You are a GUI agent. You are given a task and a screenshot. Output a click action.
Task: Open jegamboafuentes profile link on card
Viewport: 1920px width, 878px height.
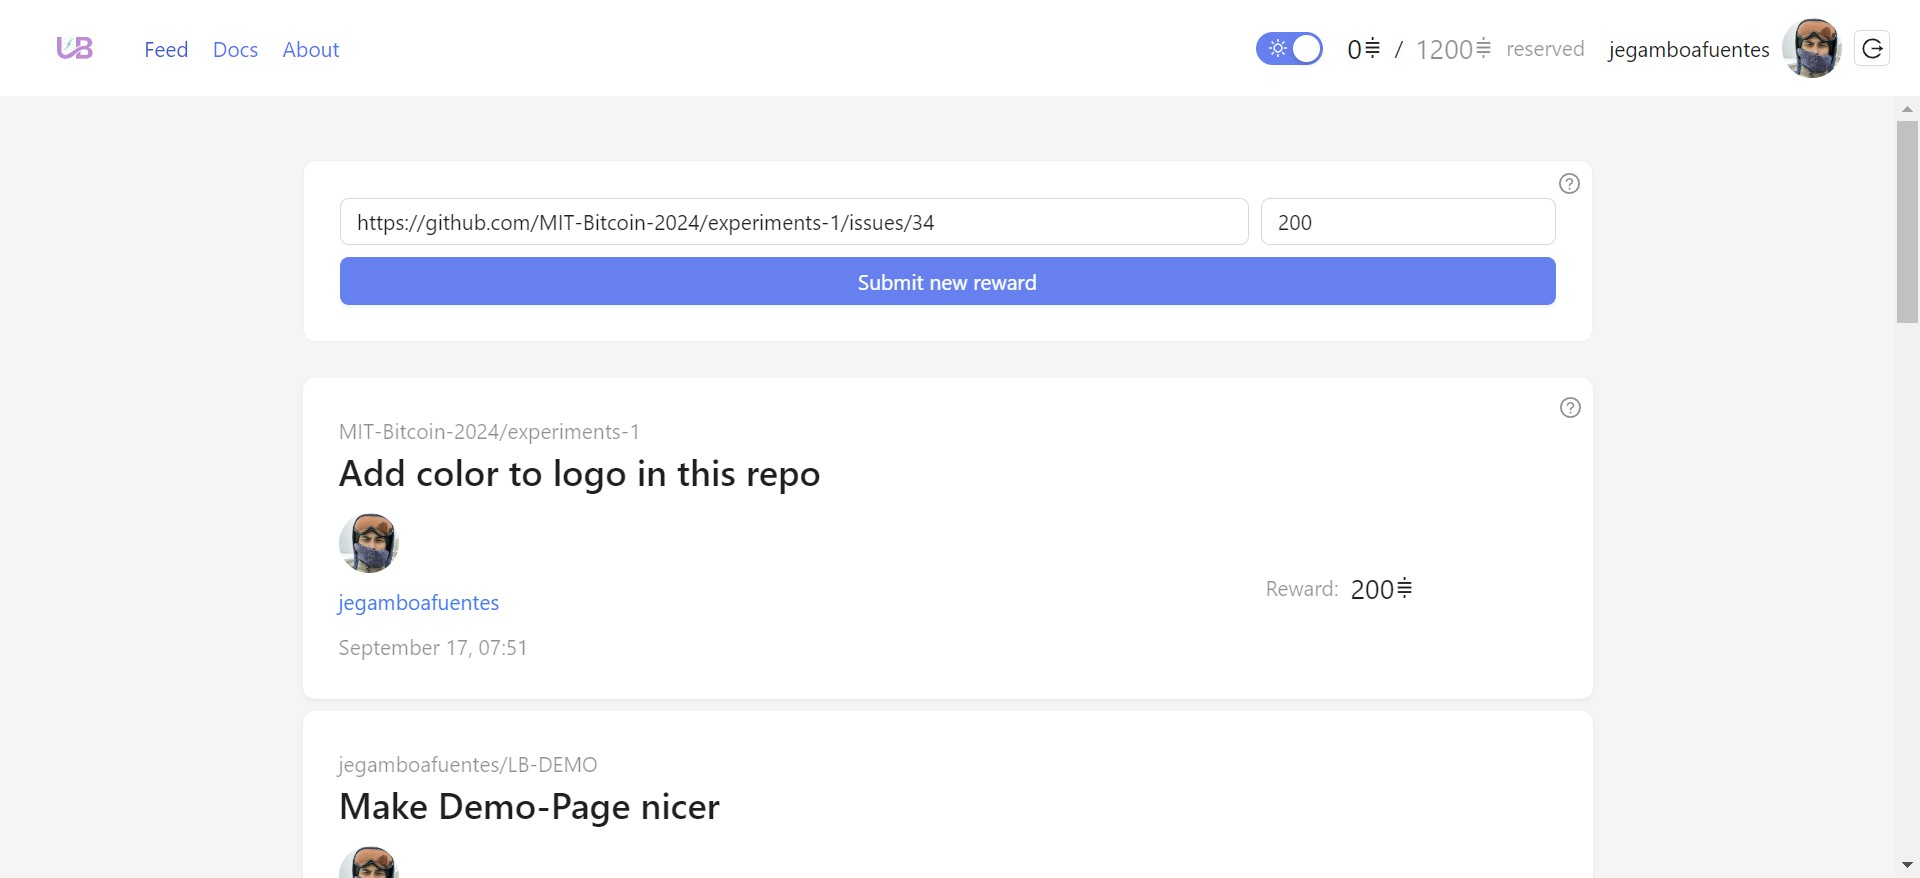point(418,603)
